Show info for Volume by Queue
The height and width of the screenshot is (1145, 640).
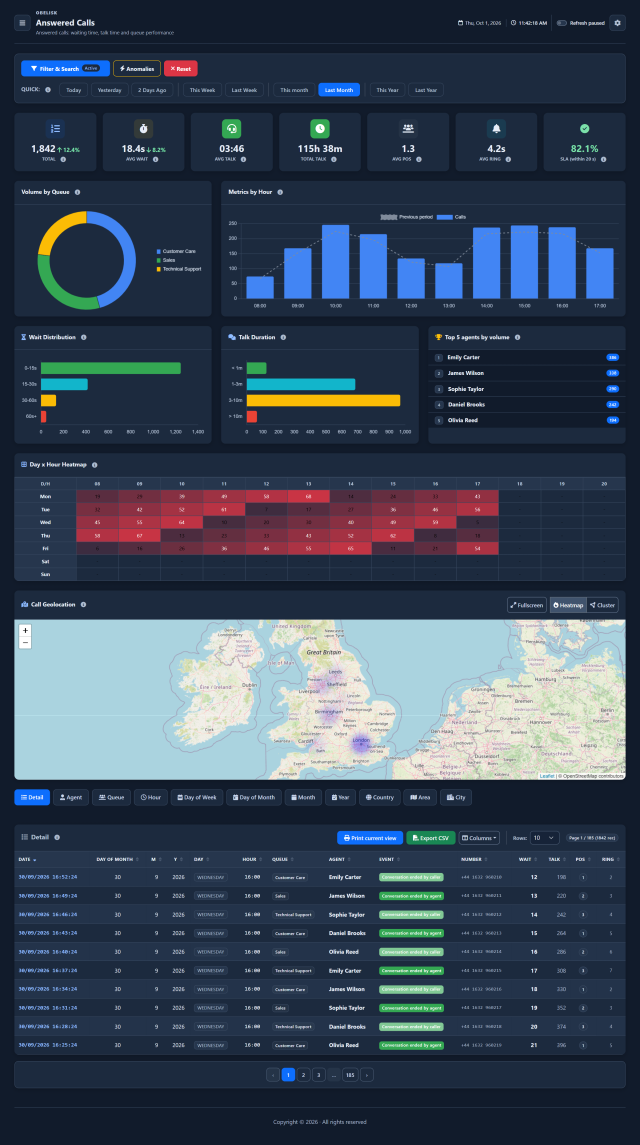(77, 192)
